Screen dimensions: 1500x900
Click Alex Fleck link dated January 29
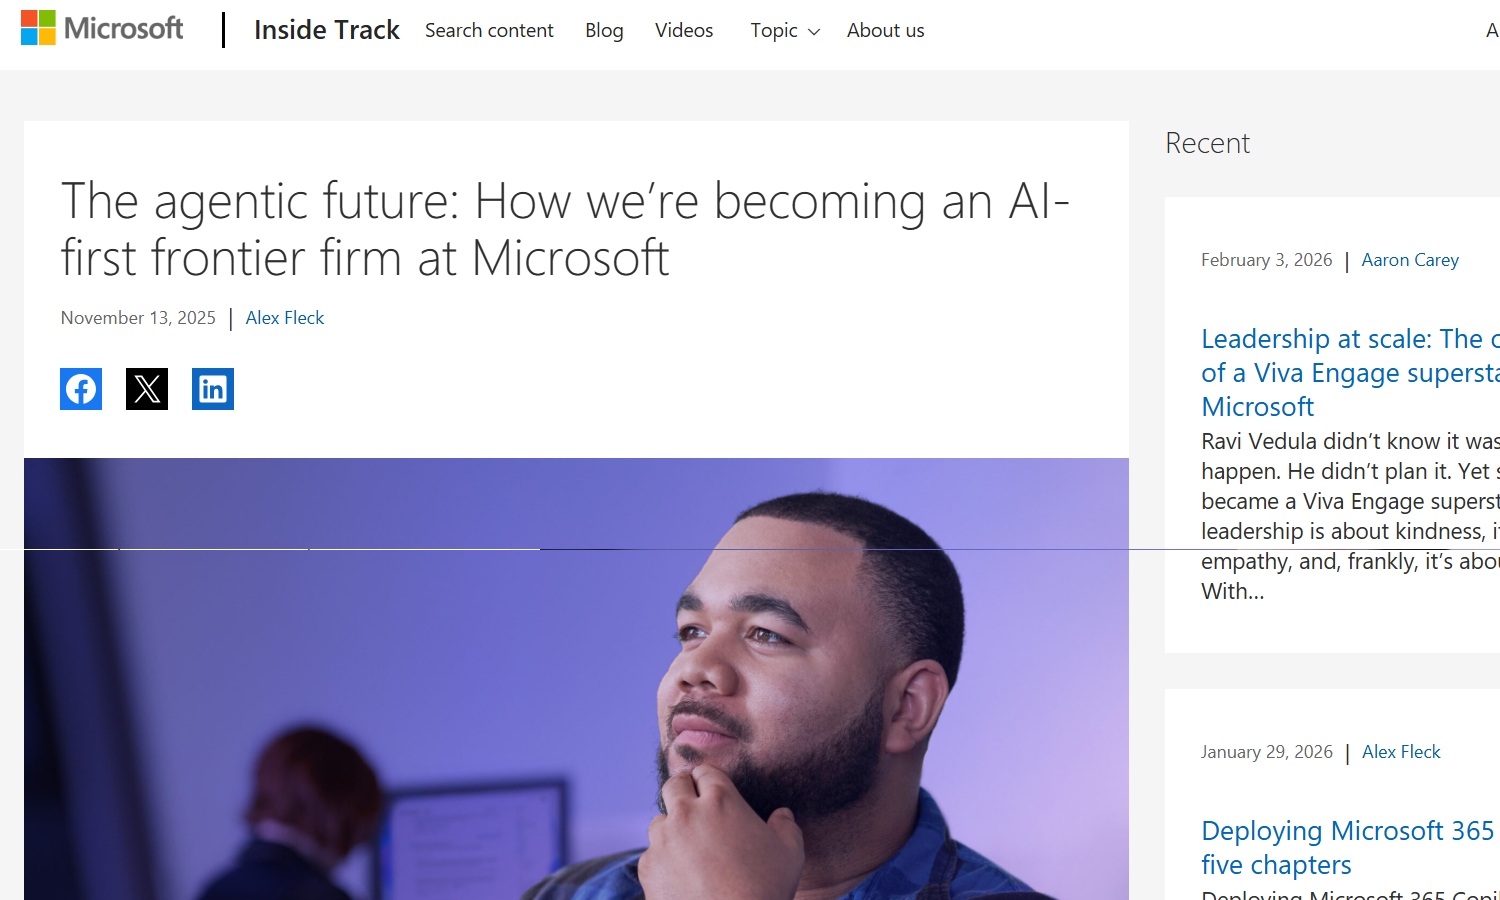click(x=1401, y=752)
